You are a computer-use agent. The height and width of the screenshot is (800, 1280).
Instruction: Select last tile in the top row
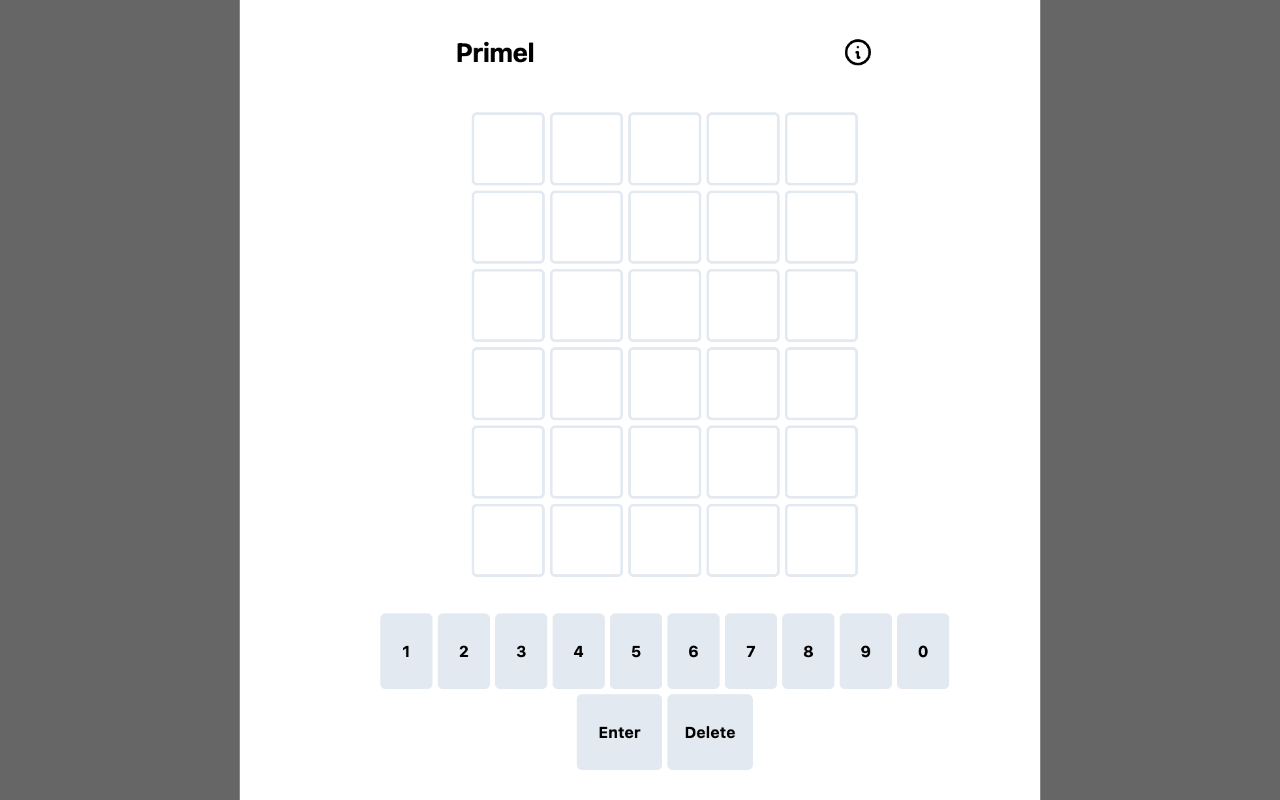tap(821, 149)
